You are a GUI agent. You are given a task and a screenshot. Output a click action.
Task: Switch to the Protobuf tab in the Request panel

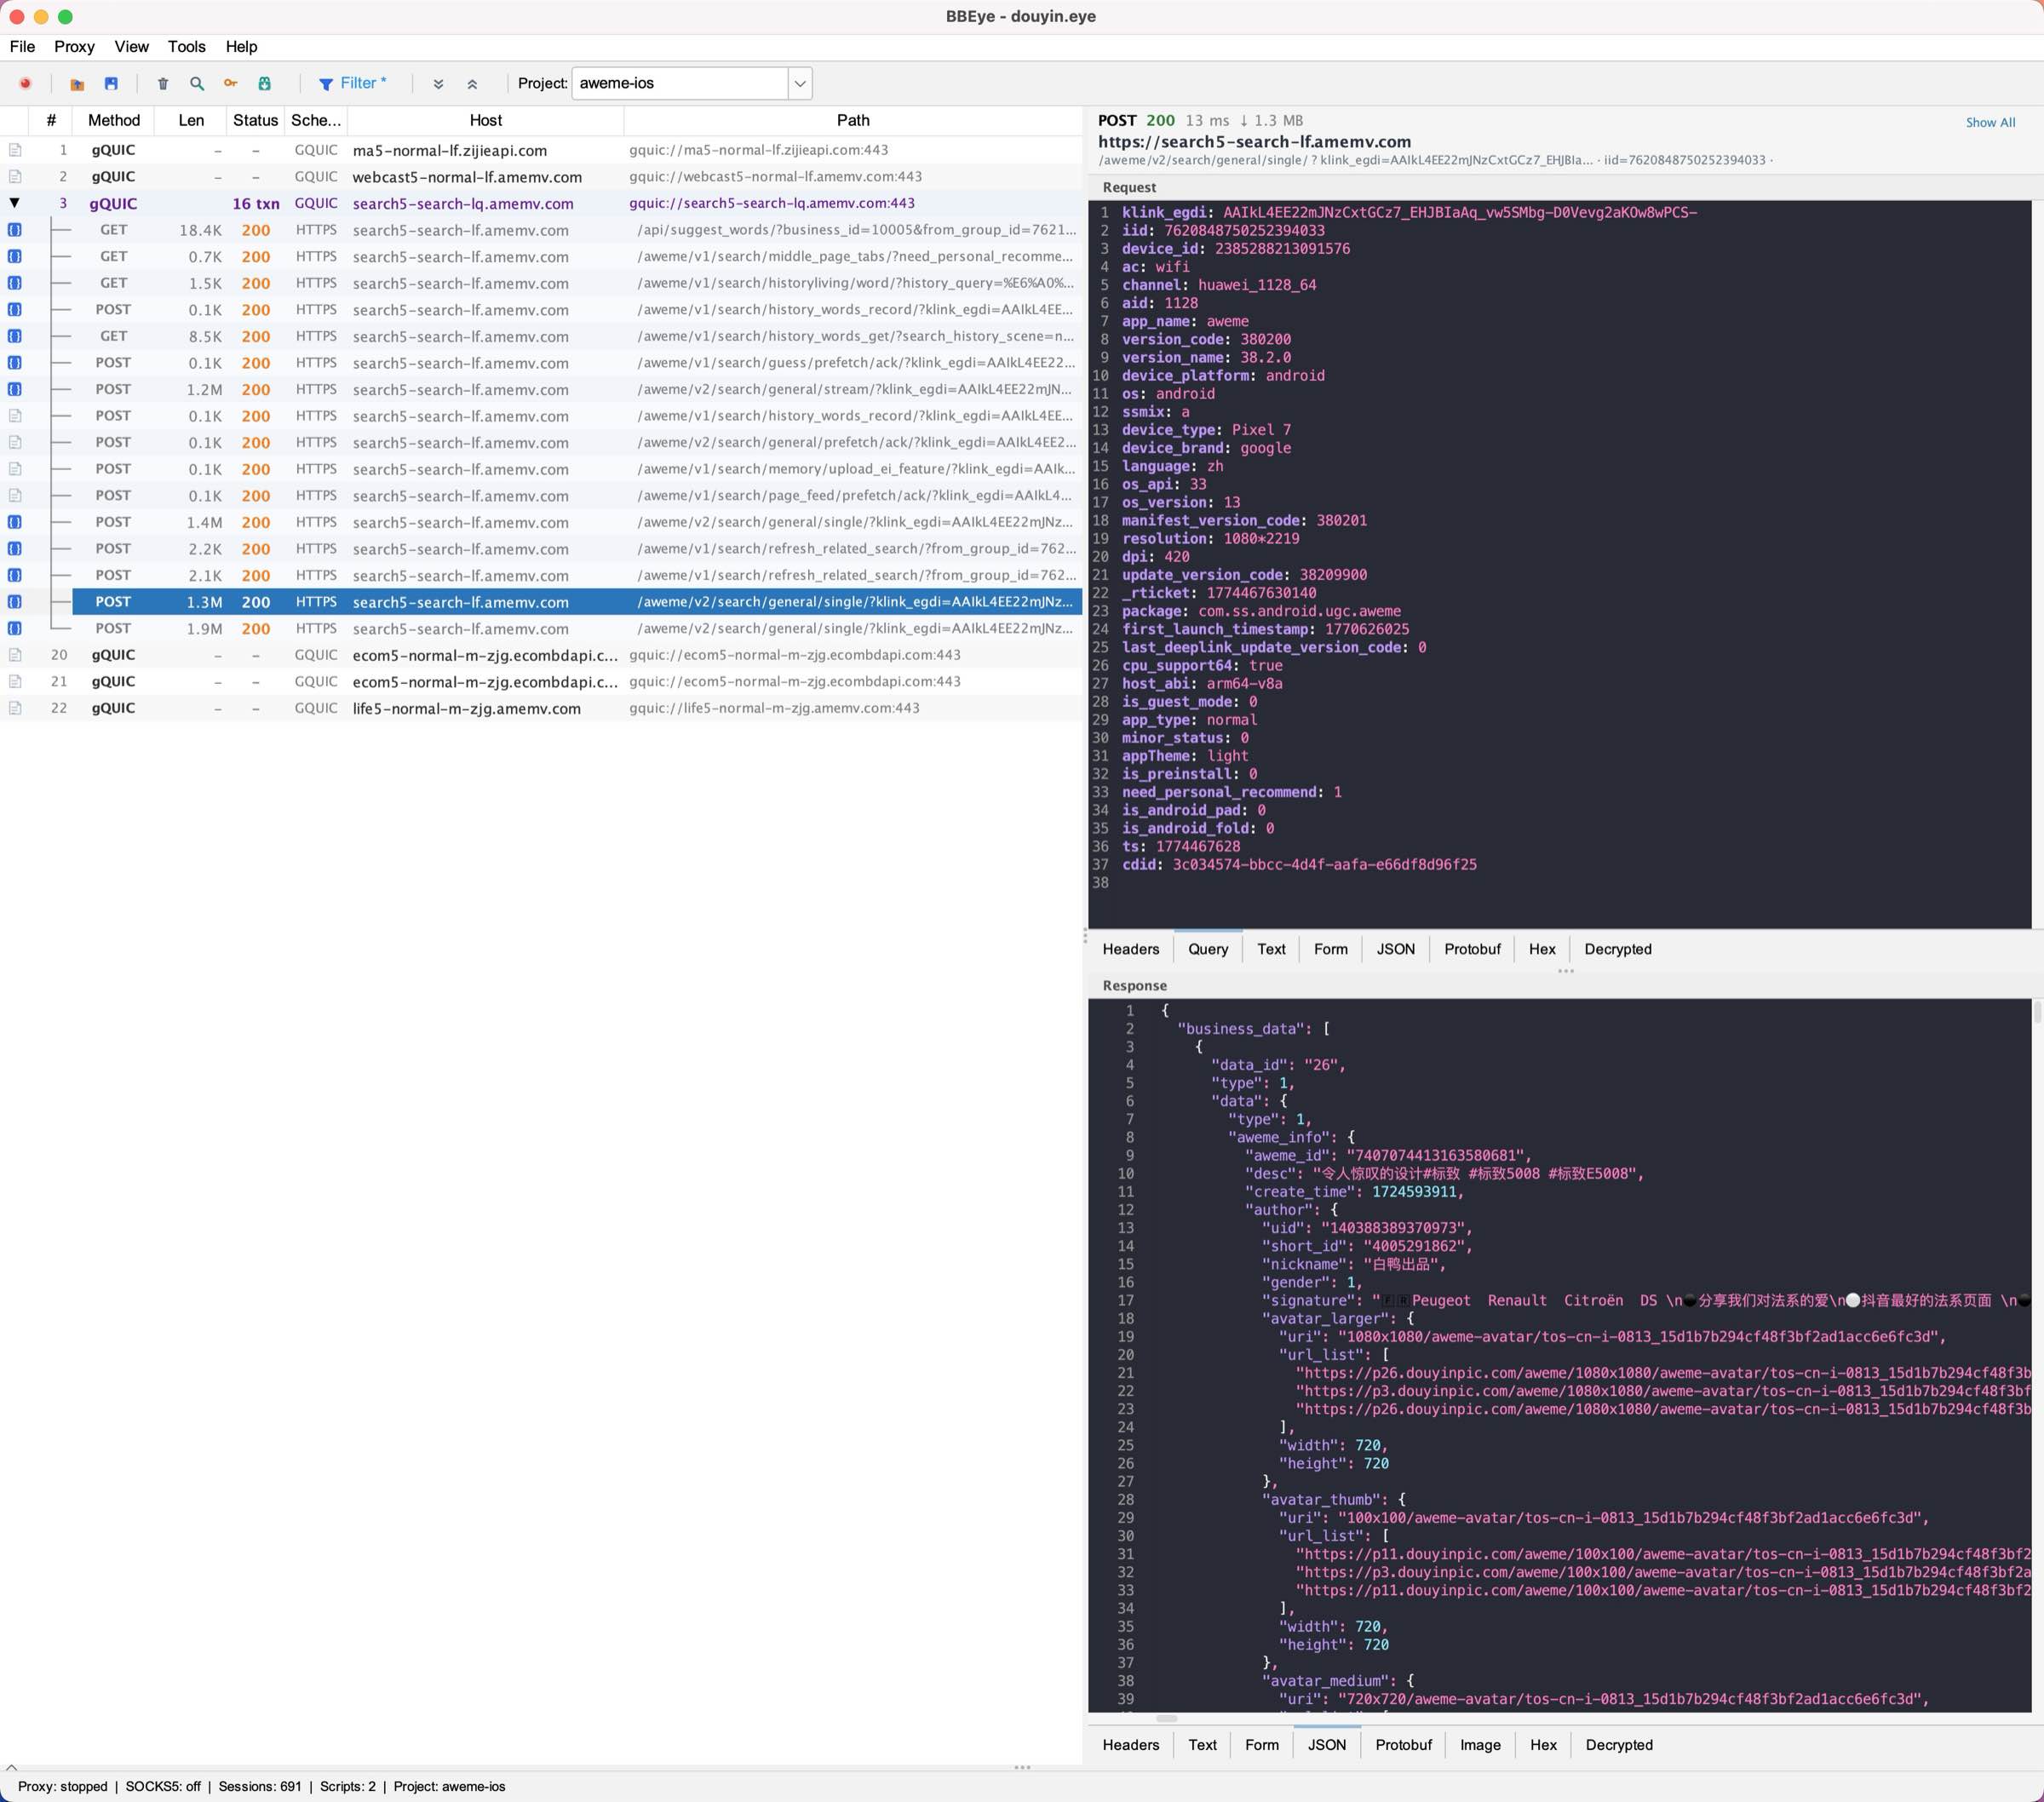[1471, 948]
